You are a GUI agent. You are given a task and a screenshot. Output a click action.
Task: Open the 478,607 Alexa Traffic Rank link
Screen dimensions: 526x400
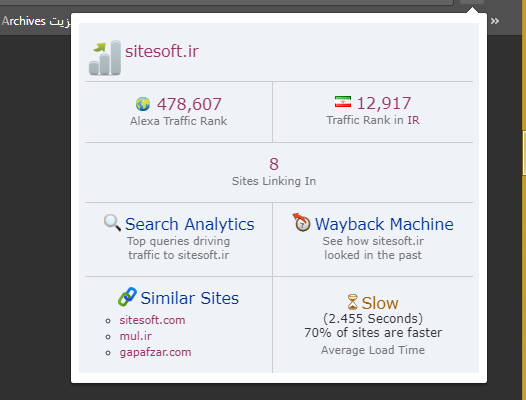coord(189,104)
